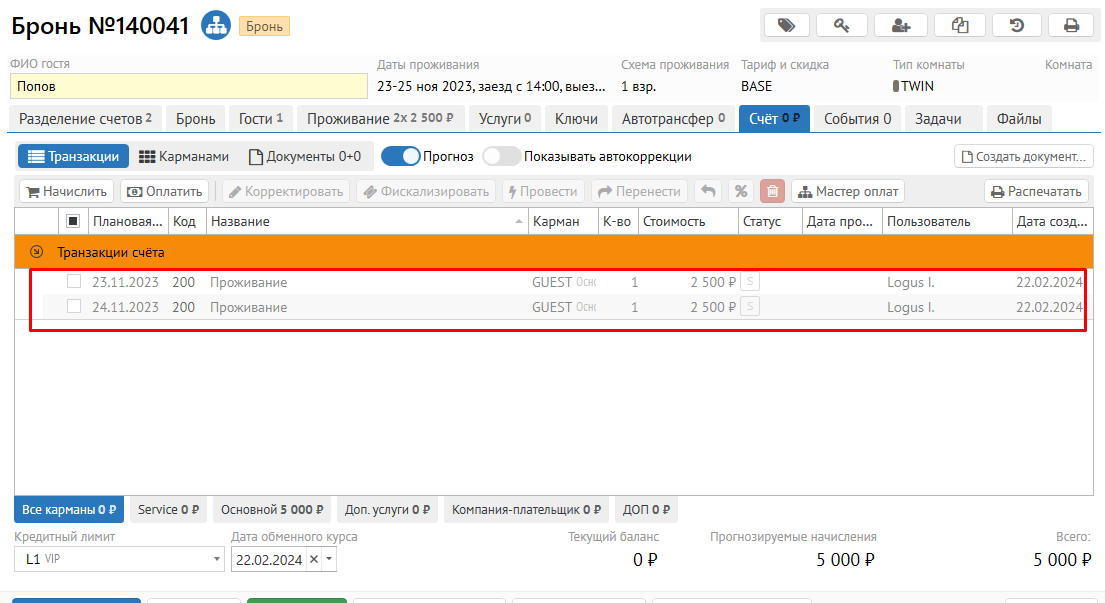
Task: Click the Начислить button
Action: tap(65, 191)
